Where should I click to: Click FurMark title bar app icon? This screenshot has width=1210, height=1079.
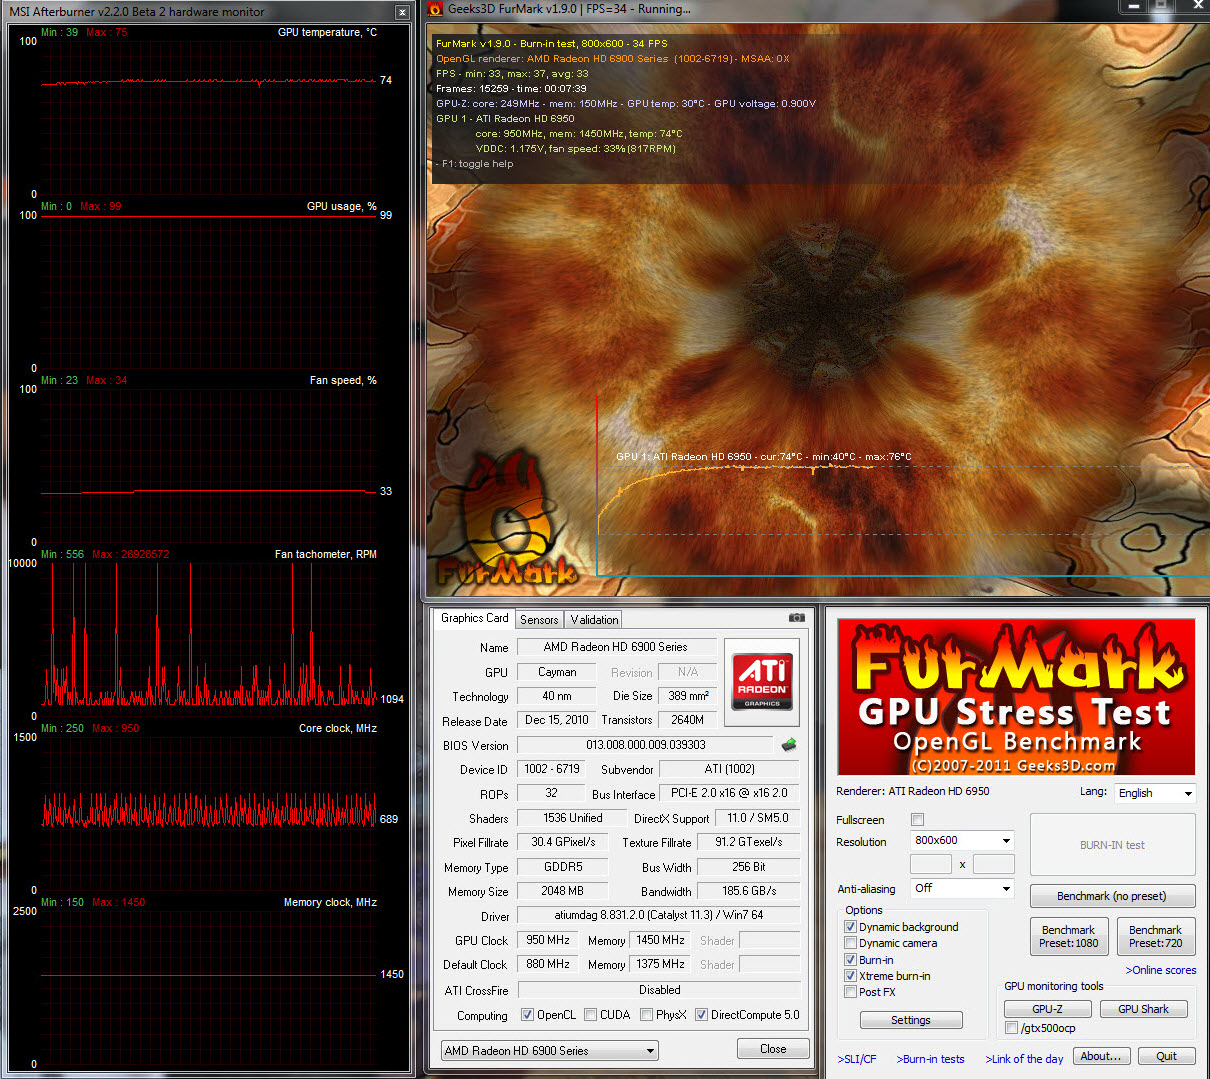435,9
